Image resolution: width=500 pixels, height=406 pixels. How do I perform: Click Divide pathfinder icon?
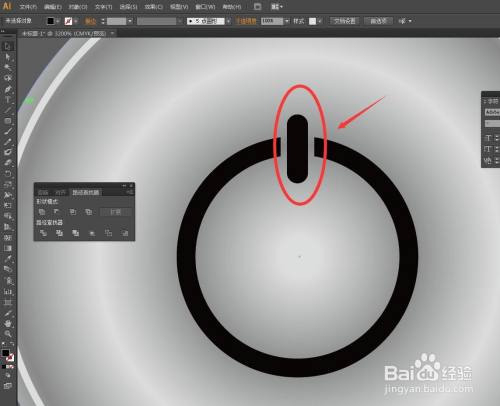43,233
